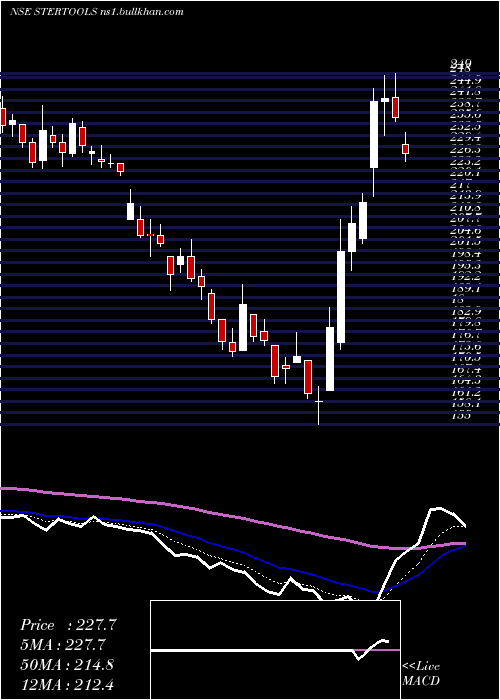Click the 201.5 price axis label
The image size is (500, 700).
click(x=465, y=242)
